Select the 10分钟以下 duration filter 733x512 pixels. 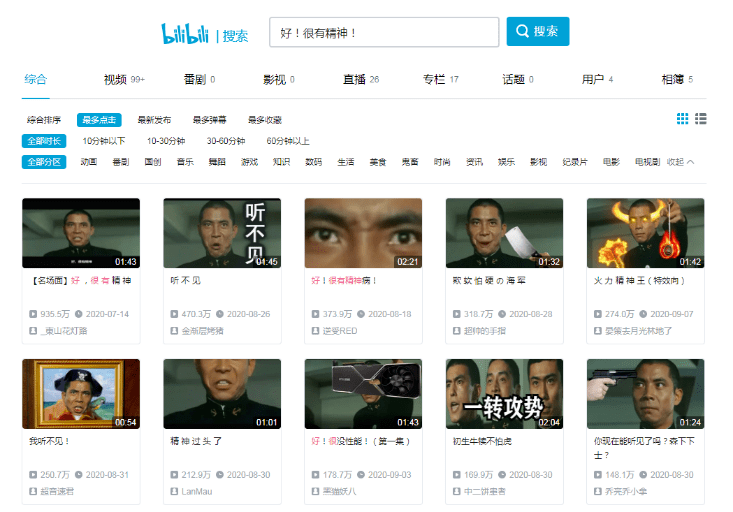click(104, 141)
